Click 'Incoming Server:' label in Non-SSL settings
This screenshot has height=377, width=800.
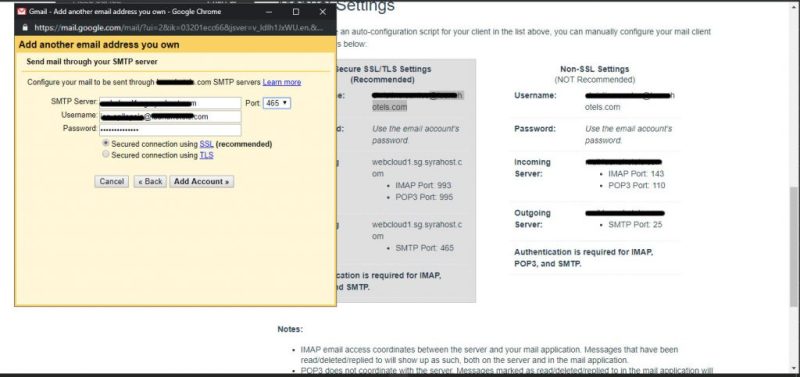pos(532,168)
